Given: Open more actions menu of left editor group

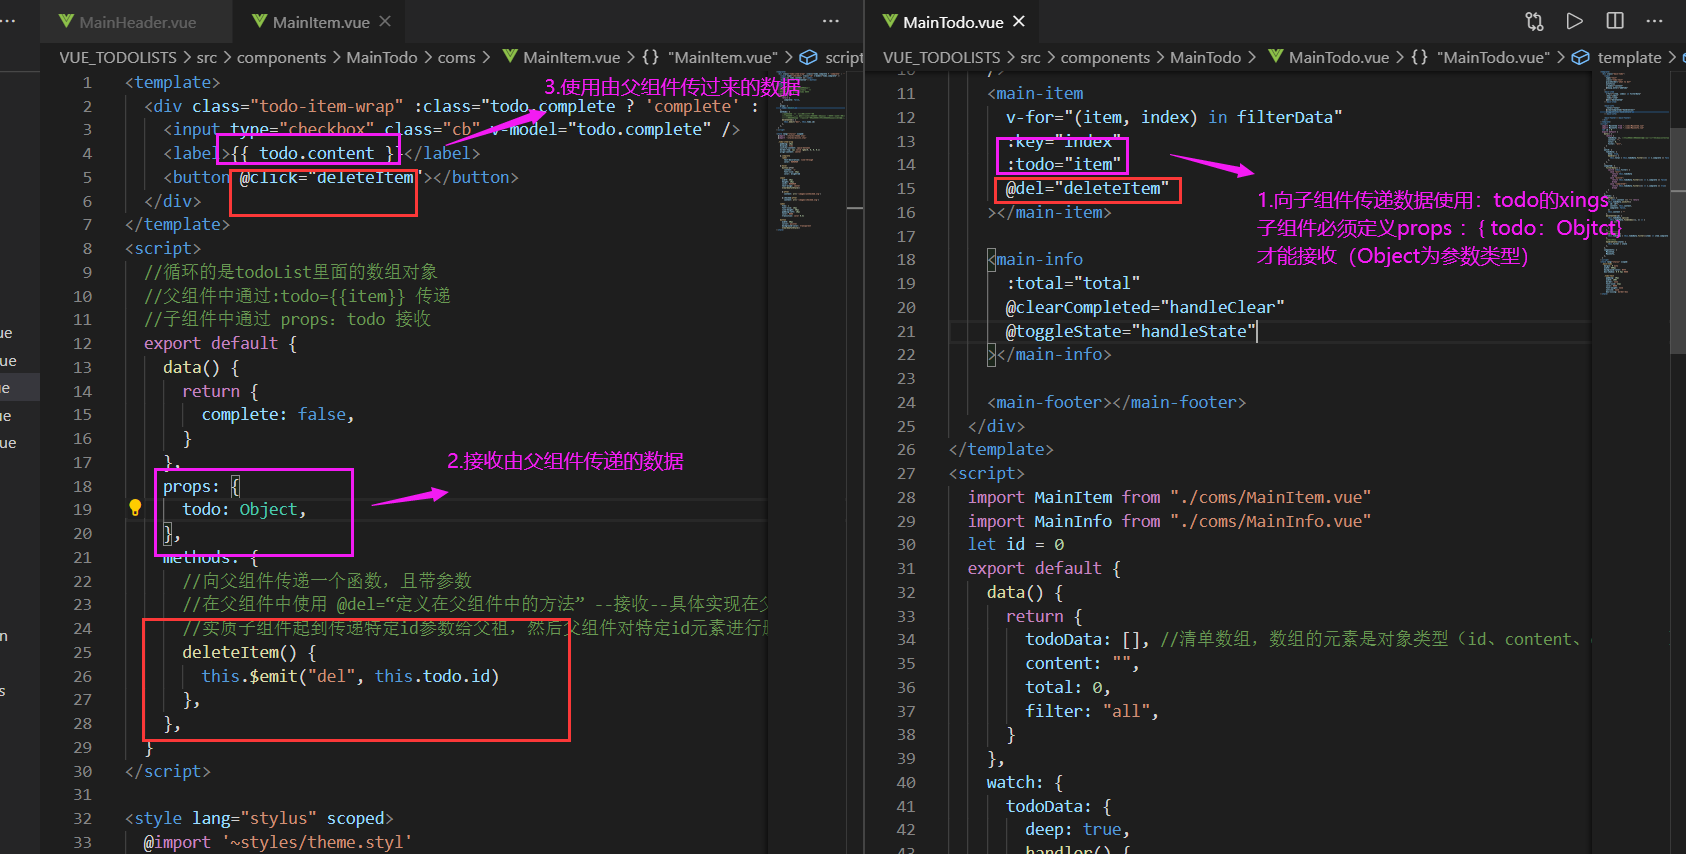Looking at the screenshot, I should 831,21.
